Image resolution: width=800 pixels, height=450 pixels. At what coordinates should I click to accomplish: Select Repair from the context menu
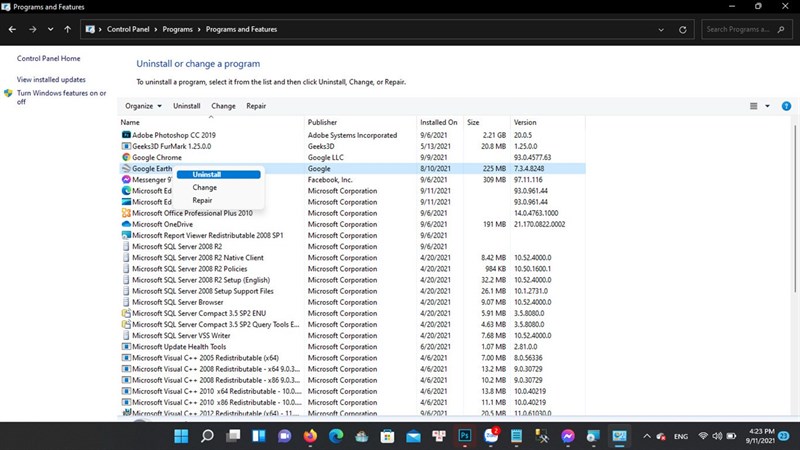click(x=202, y=200)
